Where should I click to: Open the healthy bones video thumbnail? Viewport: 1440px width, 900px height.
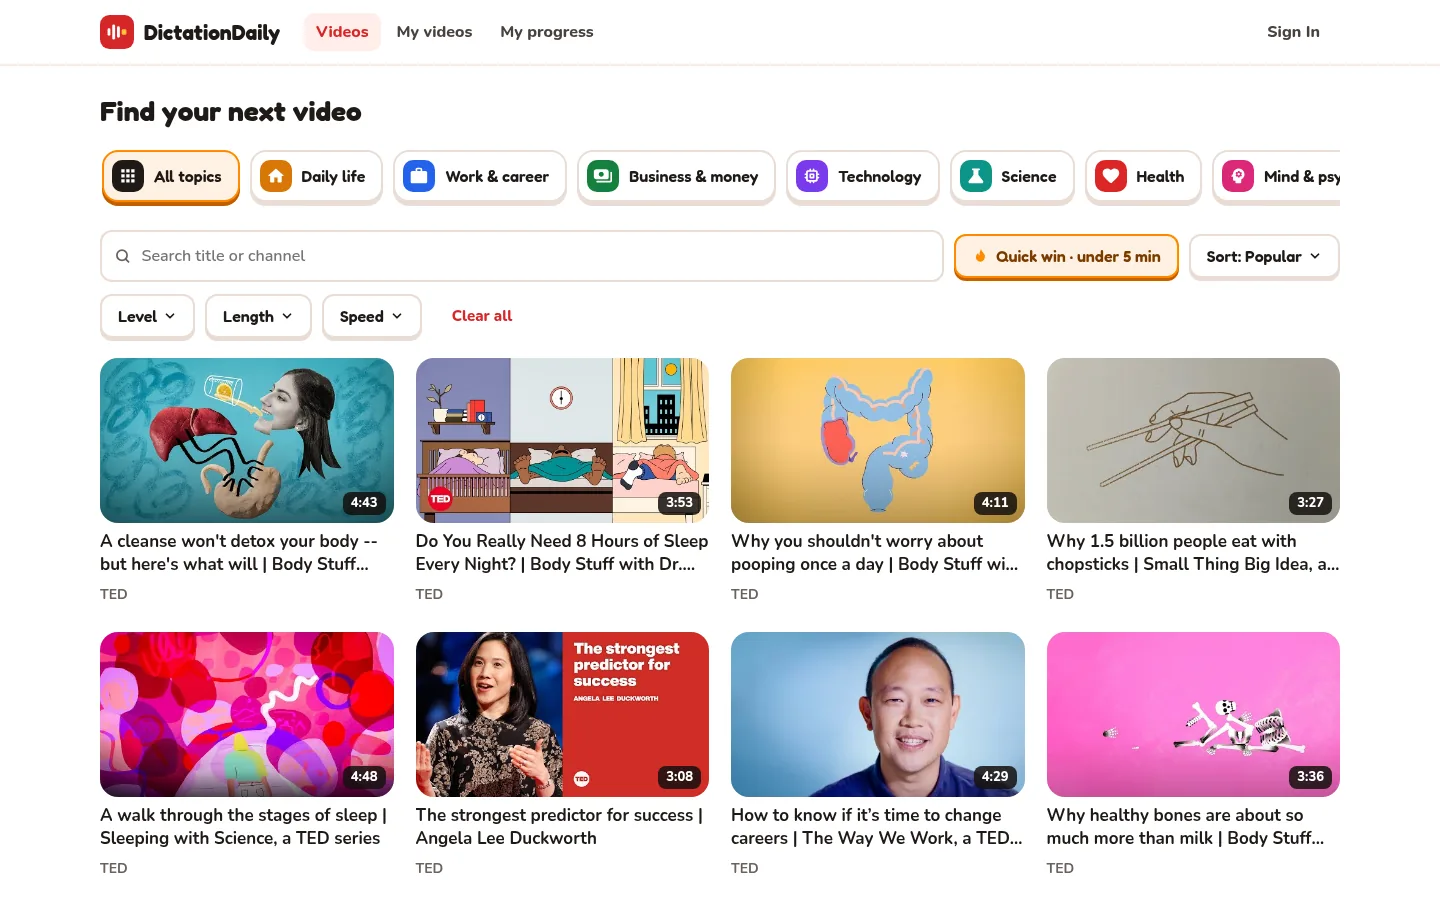point(1193,714)
